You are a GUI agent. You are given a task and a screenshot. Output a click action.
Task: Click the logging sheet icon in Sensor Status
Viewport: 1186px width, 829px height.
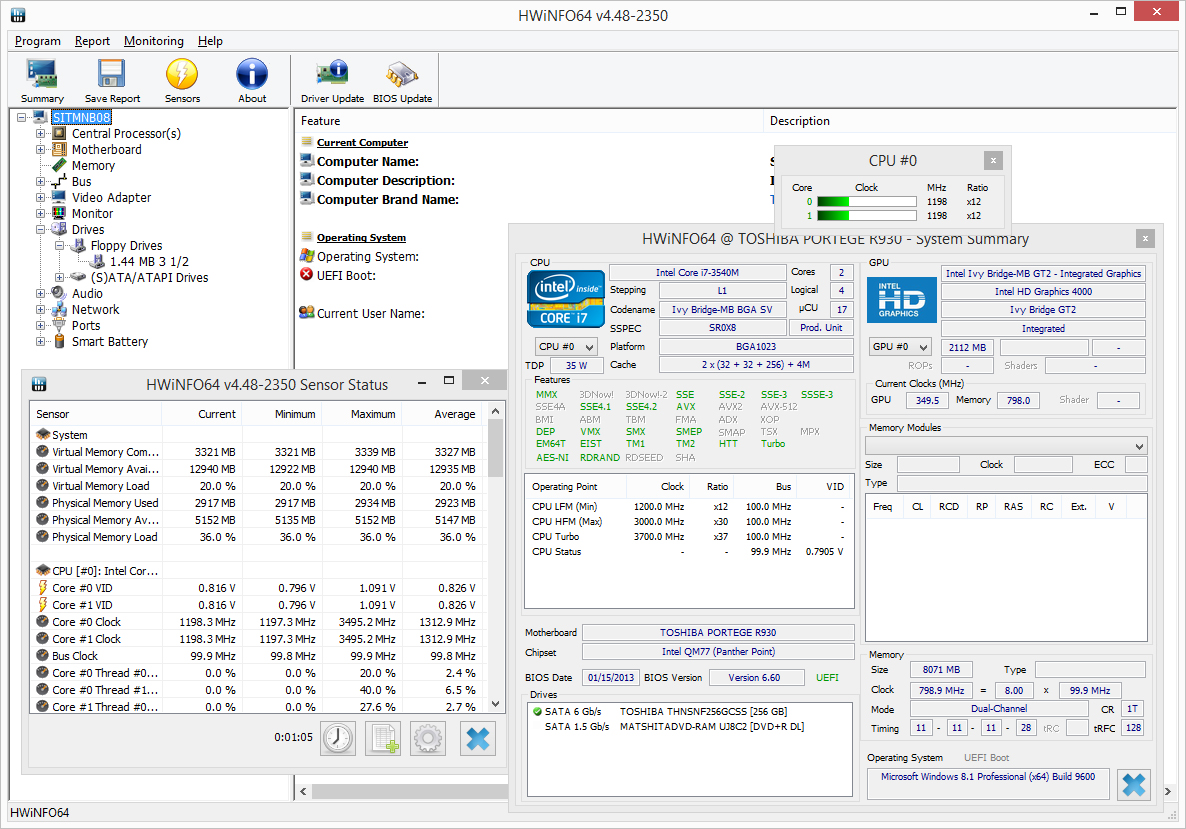point(383,737)
